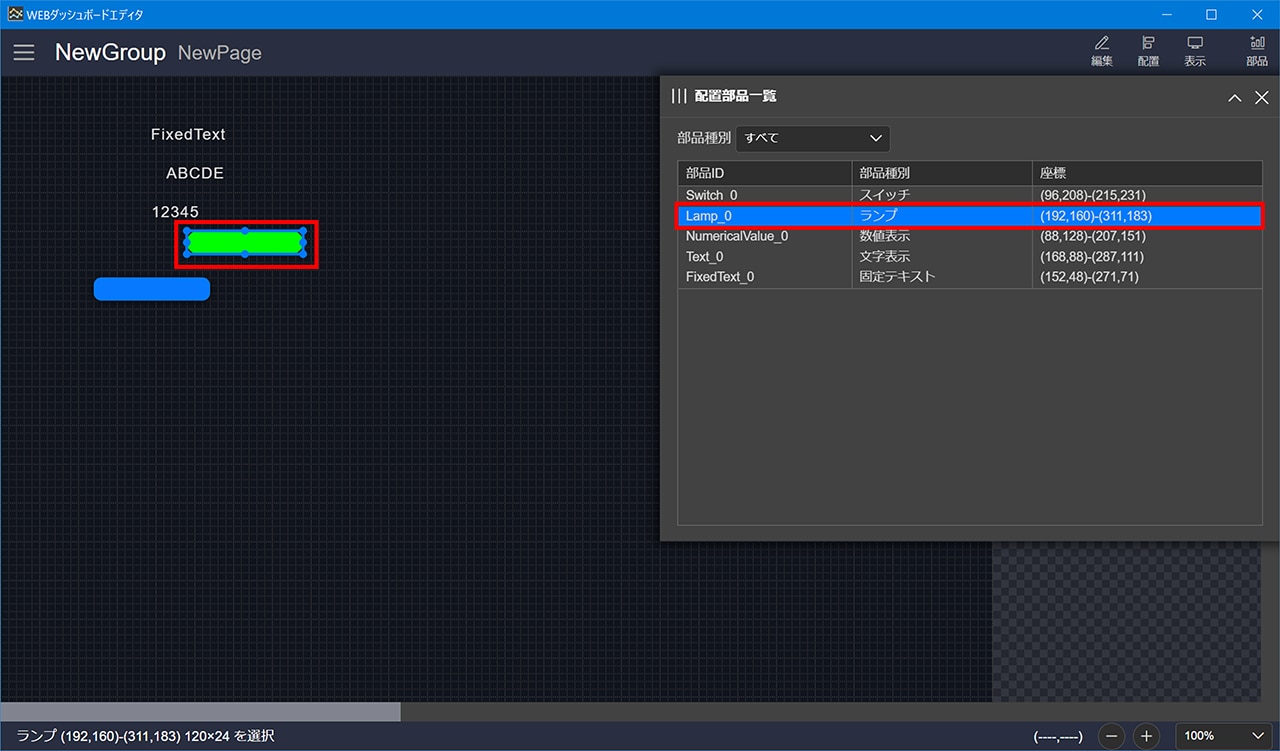Select the green lamp part on canvas
Screen dimensions: 1280x751
point(245,243)
